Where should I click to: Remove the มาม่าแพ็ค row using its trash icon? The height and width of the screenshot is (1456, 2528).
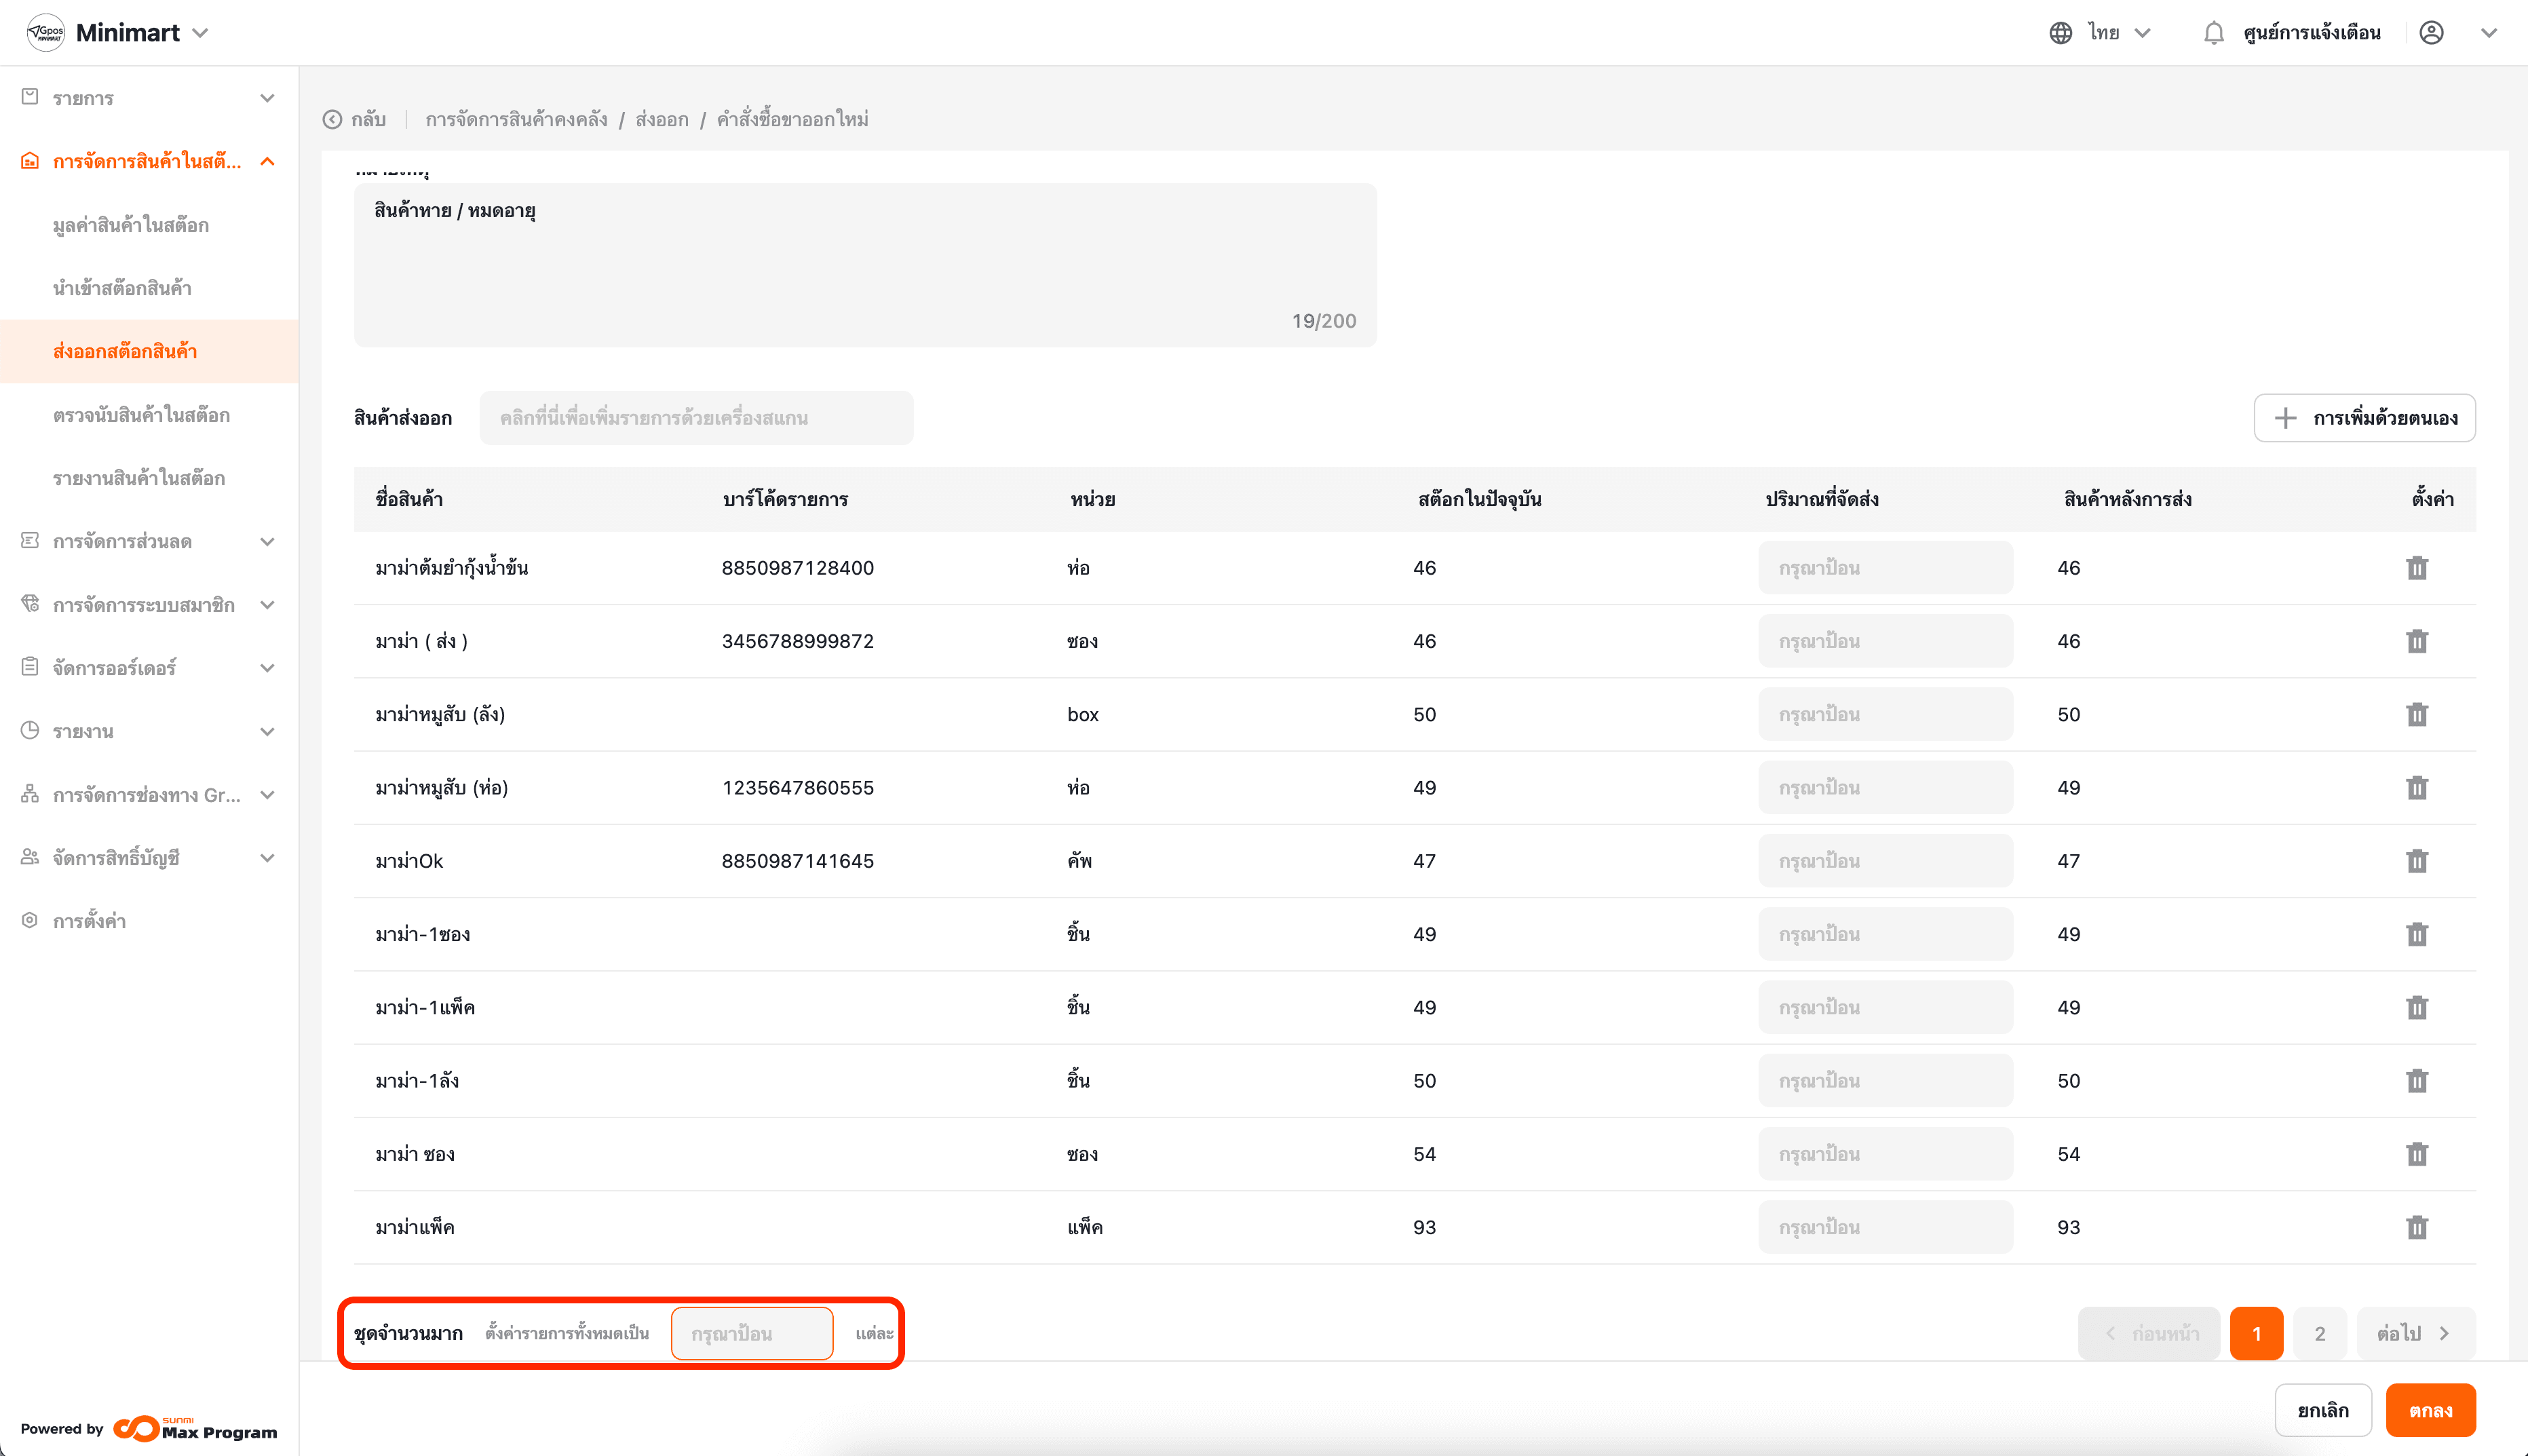pyautogui.click(x=2416, y=1227)
